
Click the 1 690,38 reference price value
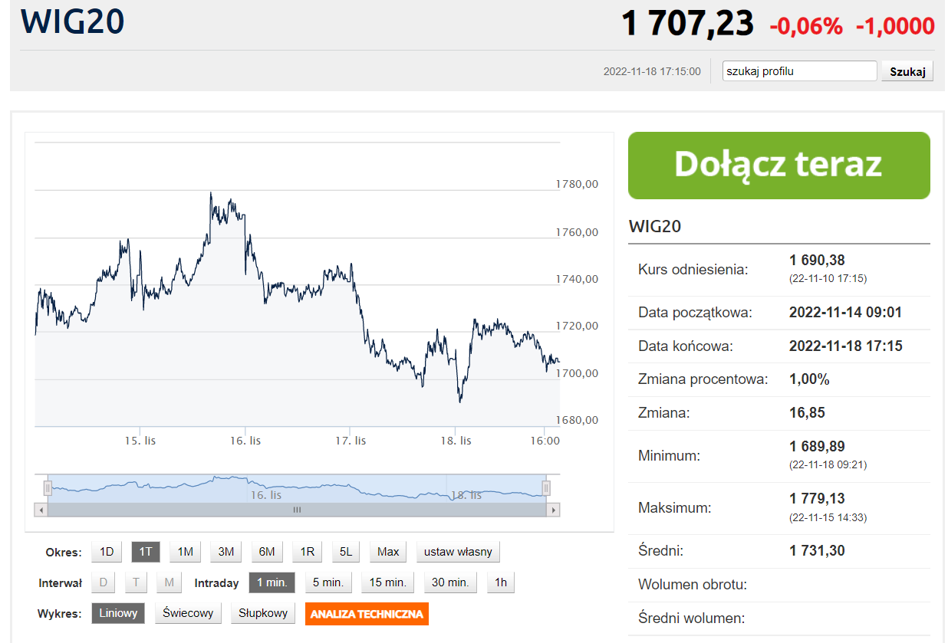click(817, 260)
